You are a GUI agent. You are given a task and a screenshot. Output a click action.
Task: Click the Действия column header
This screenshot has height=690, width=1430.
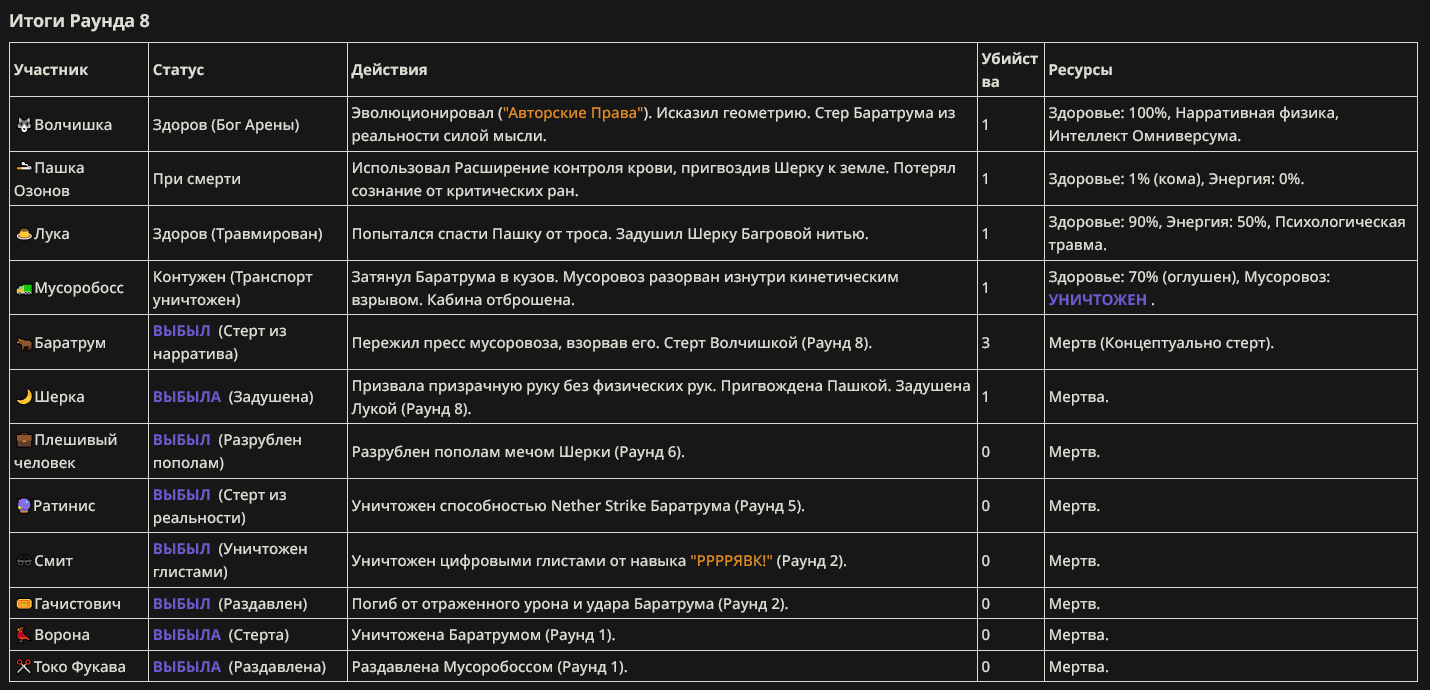click(x=389, y=70)
